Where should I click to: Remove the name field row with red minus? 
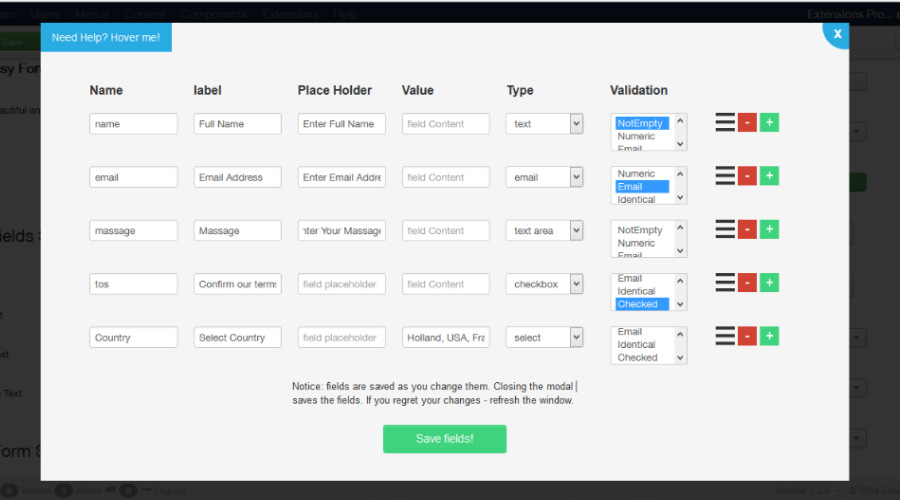(x=747, y=122)
